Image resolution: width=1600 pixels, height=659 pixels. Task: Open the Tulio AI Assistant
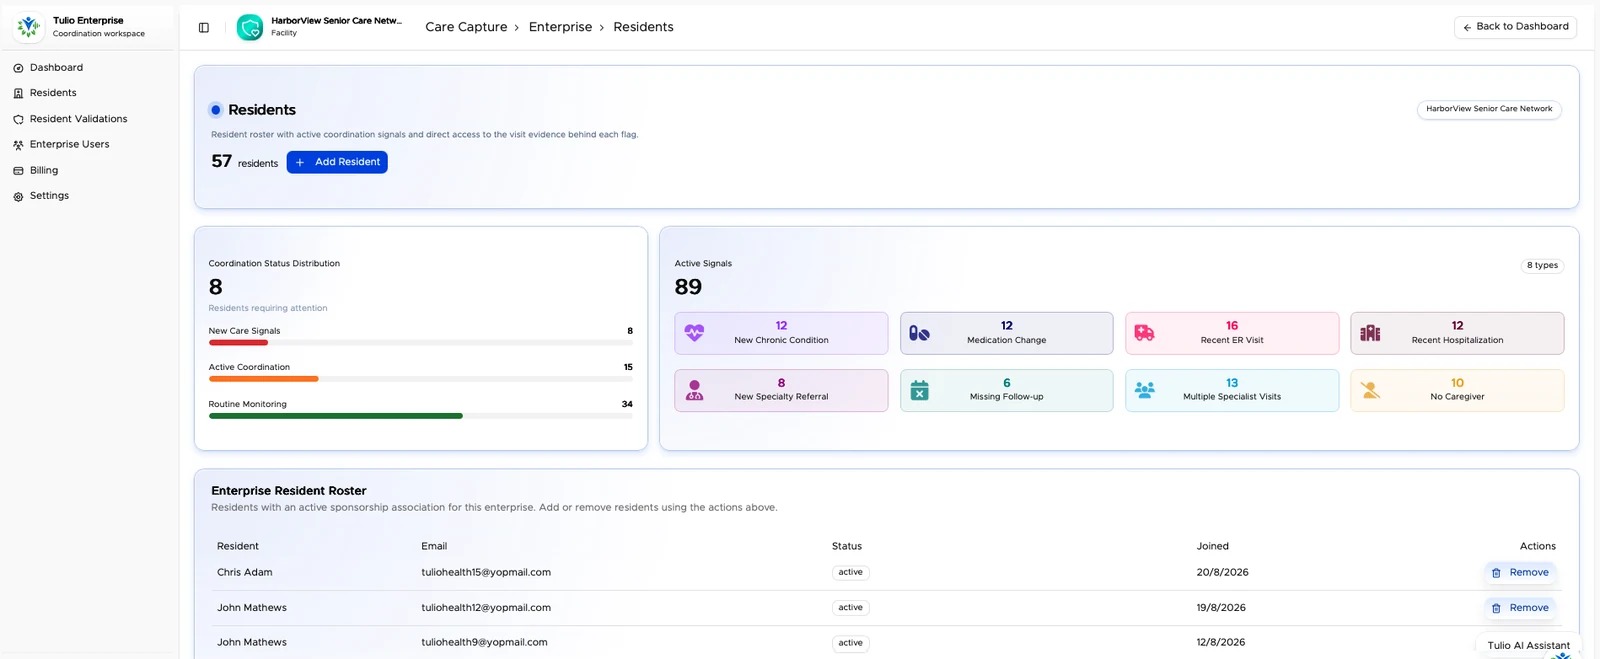(x=1528, y=645)
